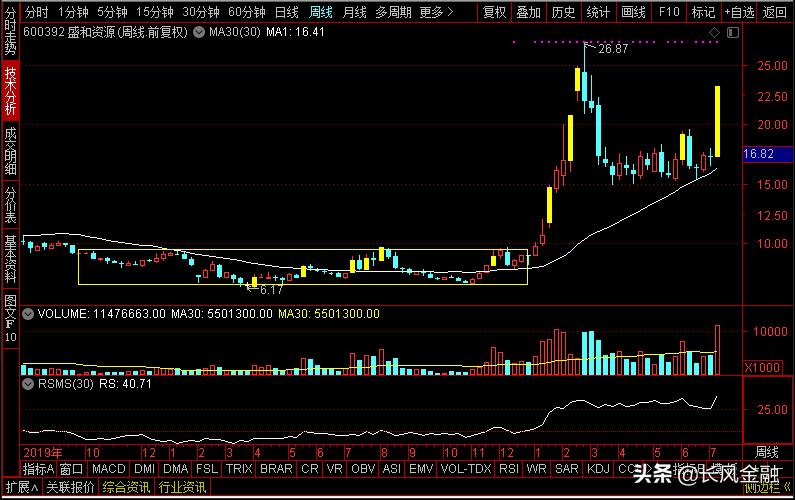Click the 叠加 overlay button
The height and width of the screenshot is (500, 795).
[528, 12]
